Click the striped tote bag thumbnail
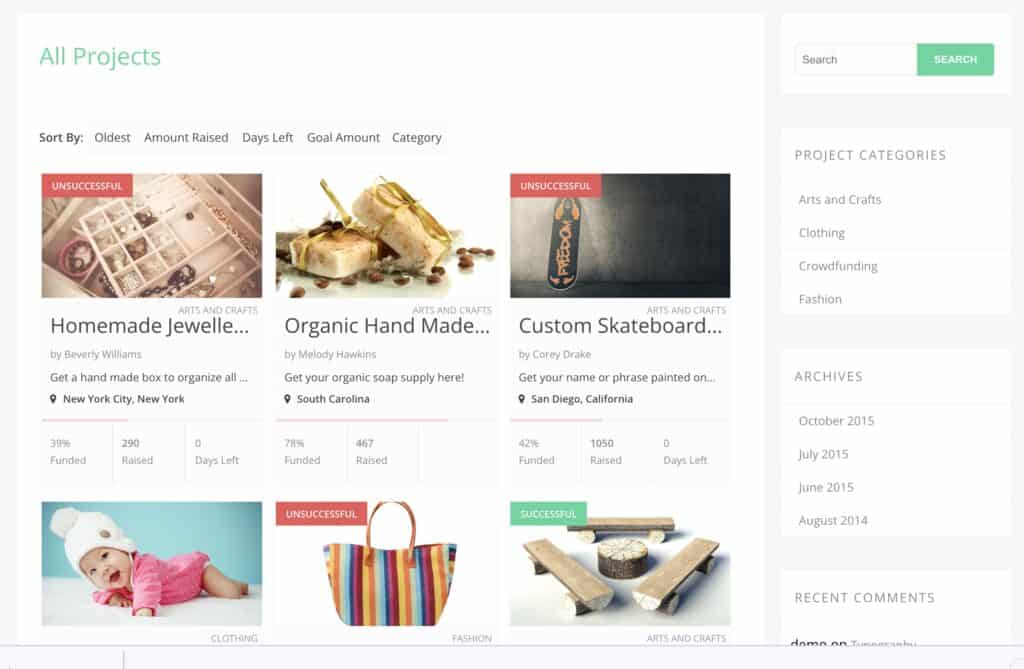1024x669 pixels. point(386,564)
